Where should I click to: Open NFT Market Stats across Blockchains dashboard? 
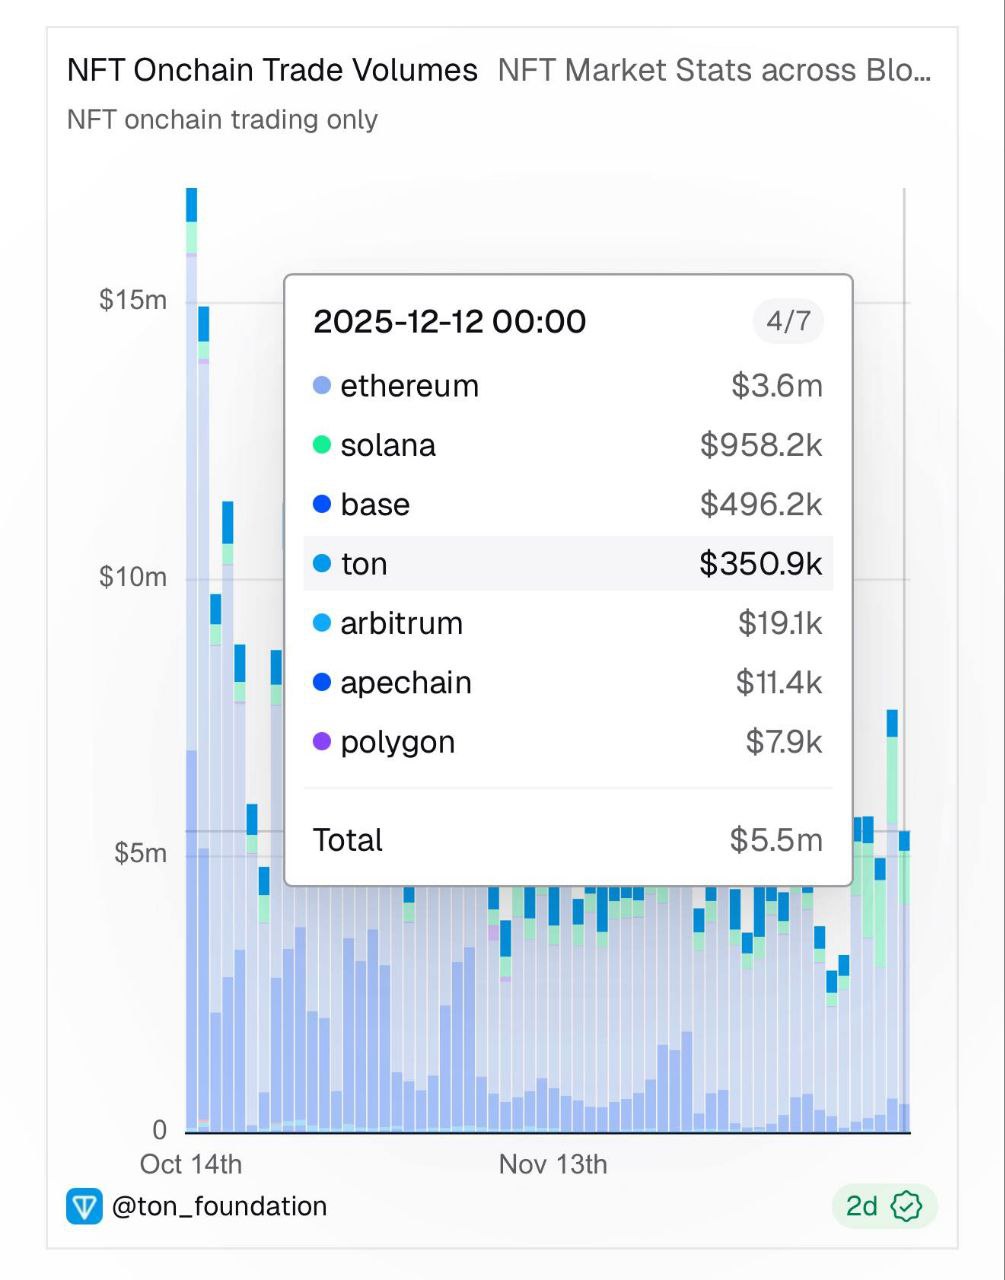[714, 71]
